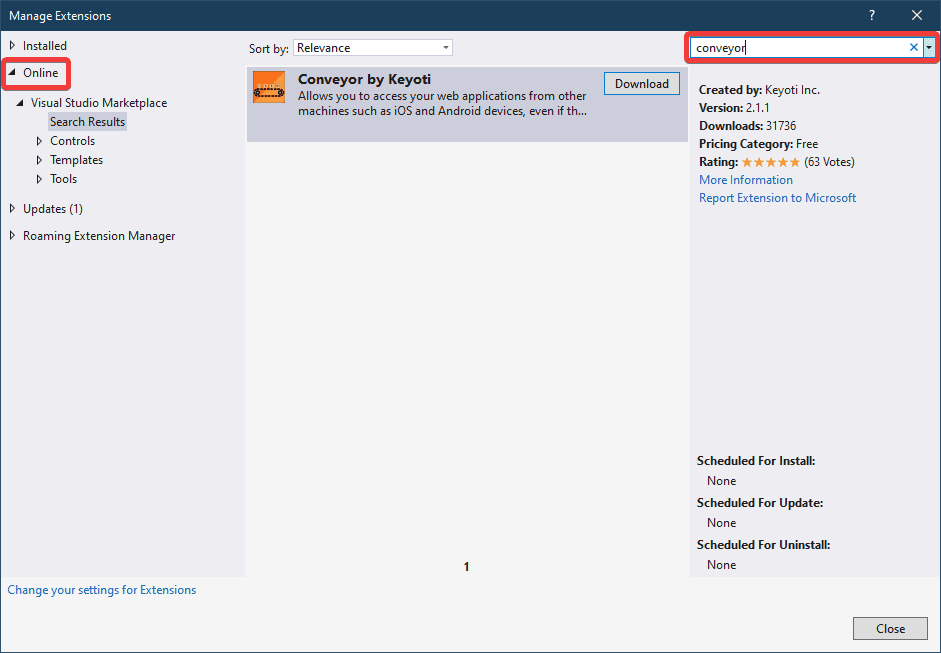Expand the Tools tree node
941x653 pixels.
coord(39,179)
